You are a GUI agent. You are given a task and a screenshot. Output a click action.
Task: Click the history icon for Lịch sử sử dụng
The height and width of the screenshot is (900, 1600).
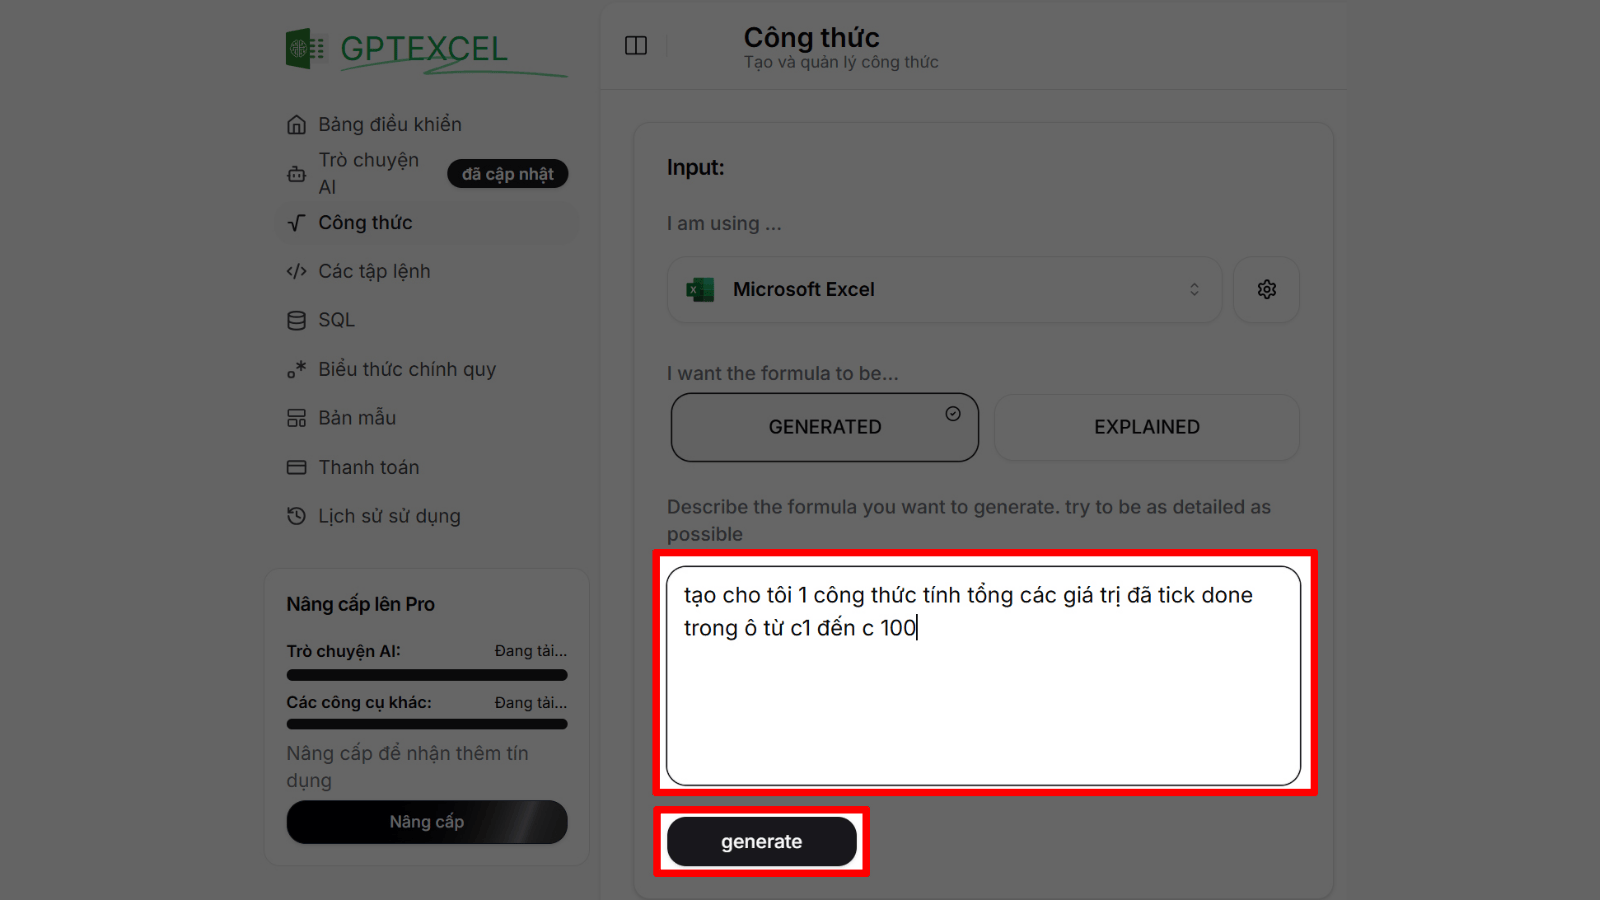tap(296, 516)
